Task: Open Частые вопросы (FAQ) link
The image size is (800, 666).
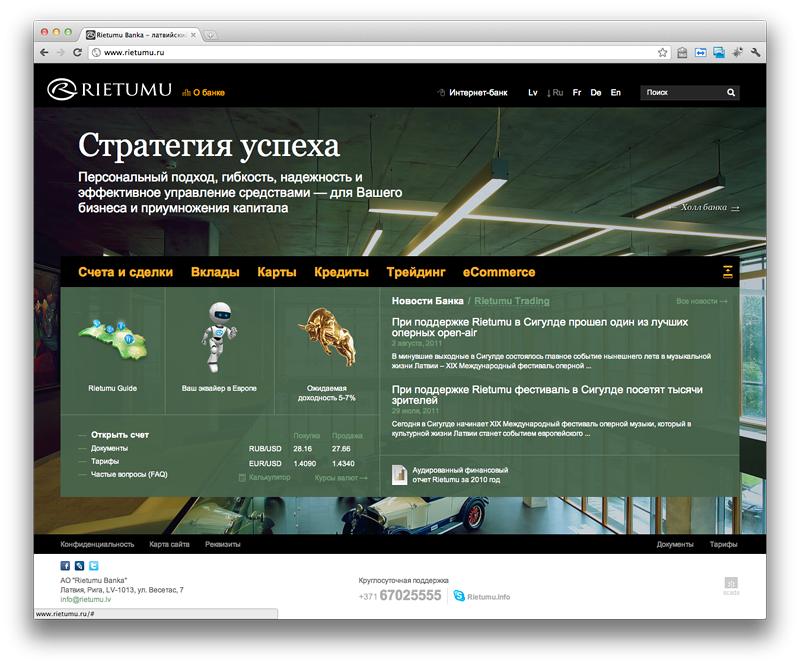Action: click(129, 474)
